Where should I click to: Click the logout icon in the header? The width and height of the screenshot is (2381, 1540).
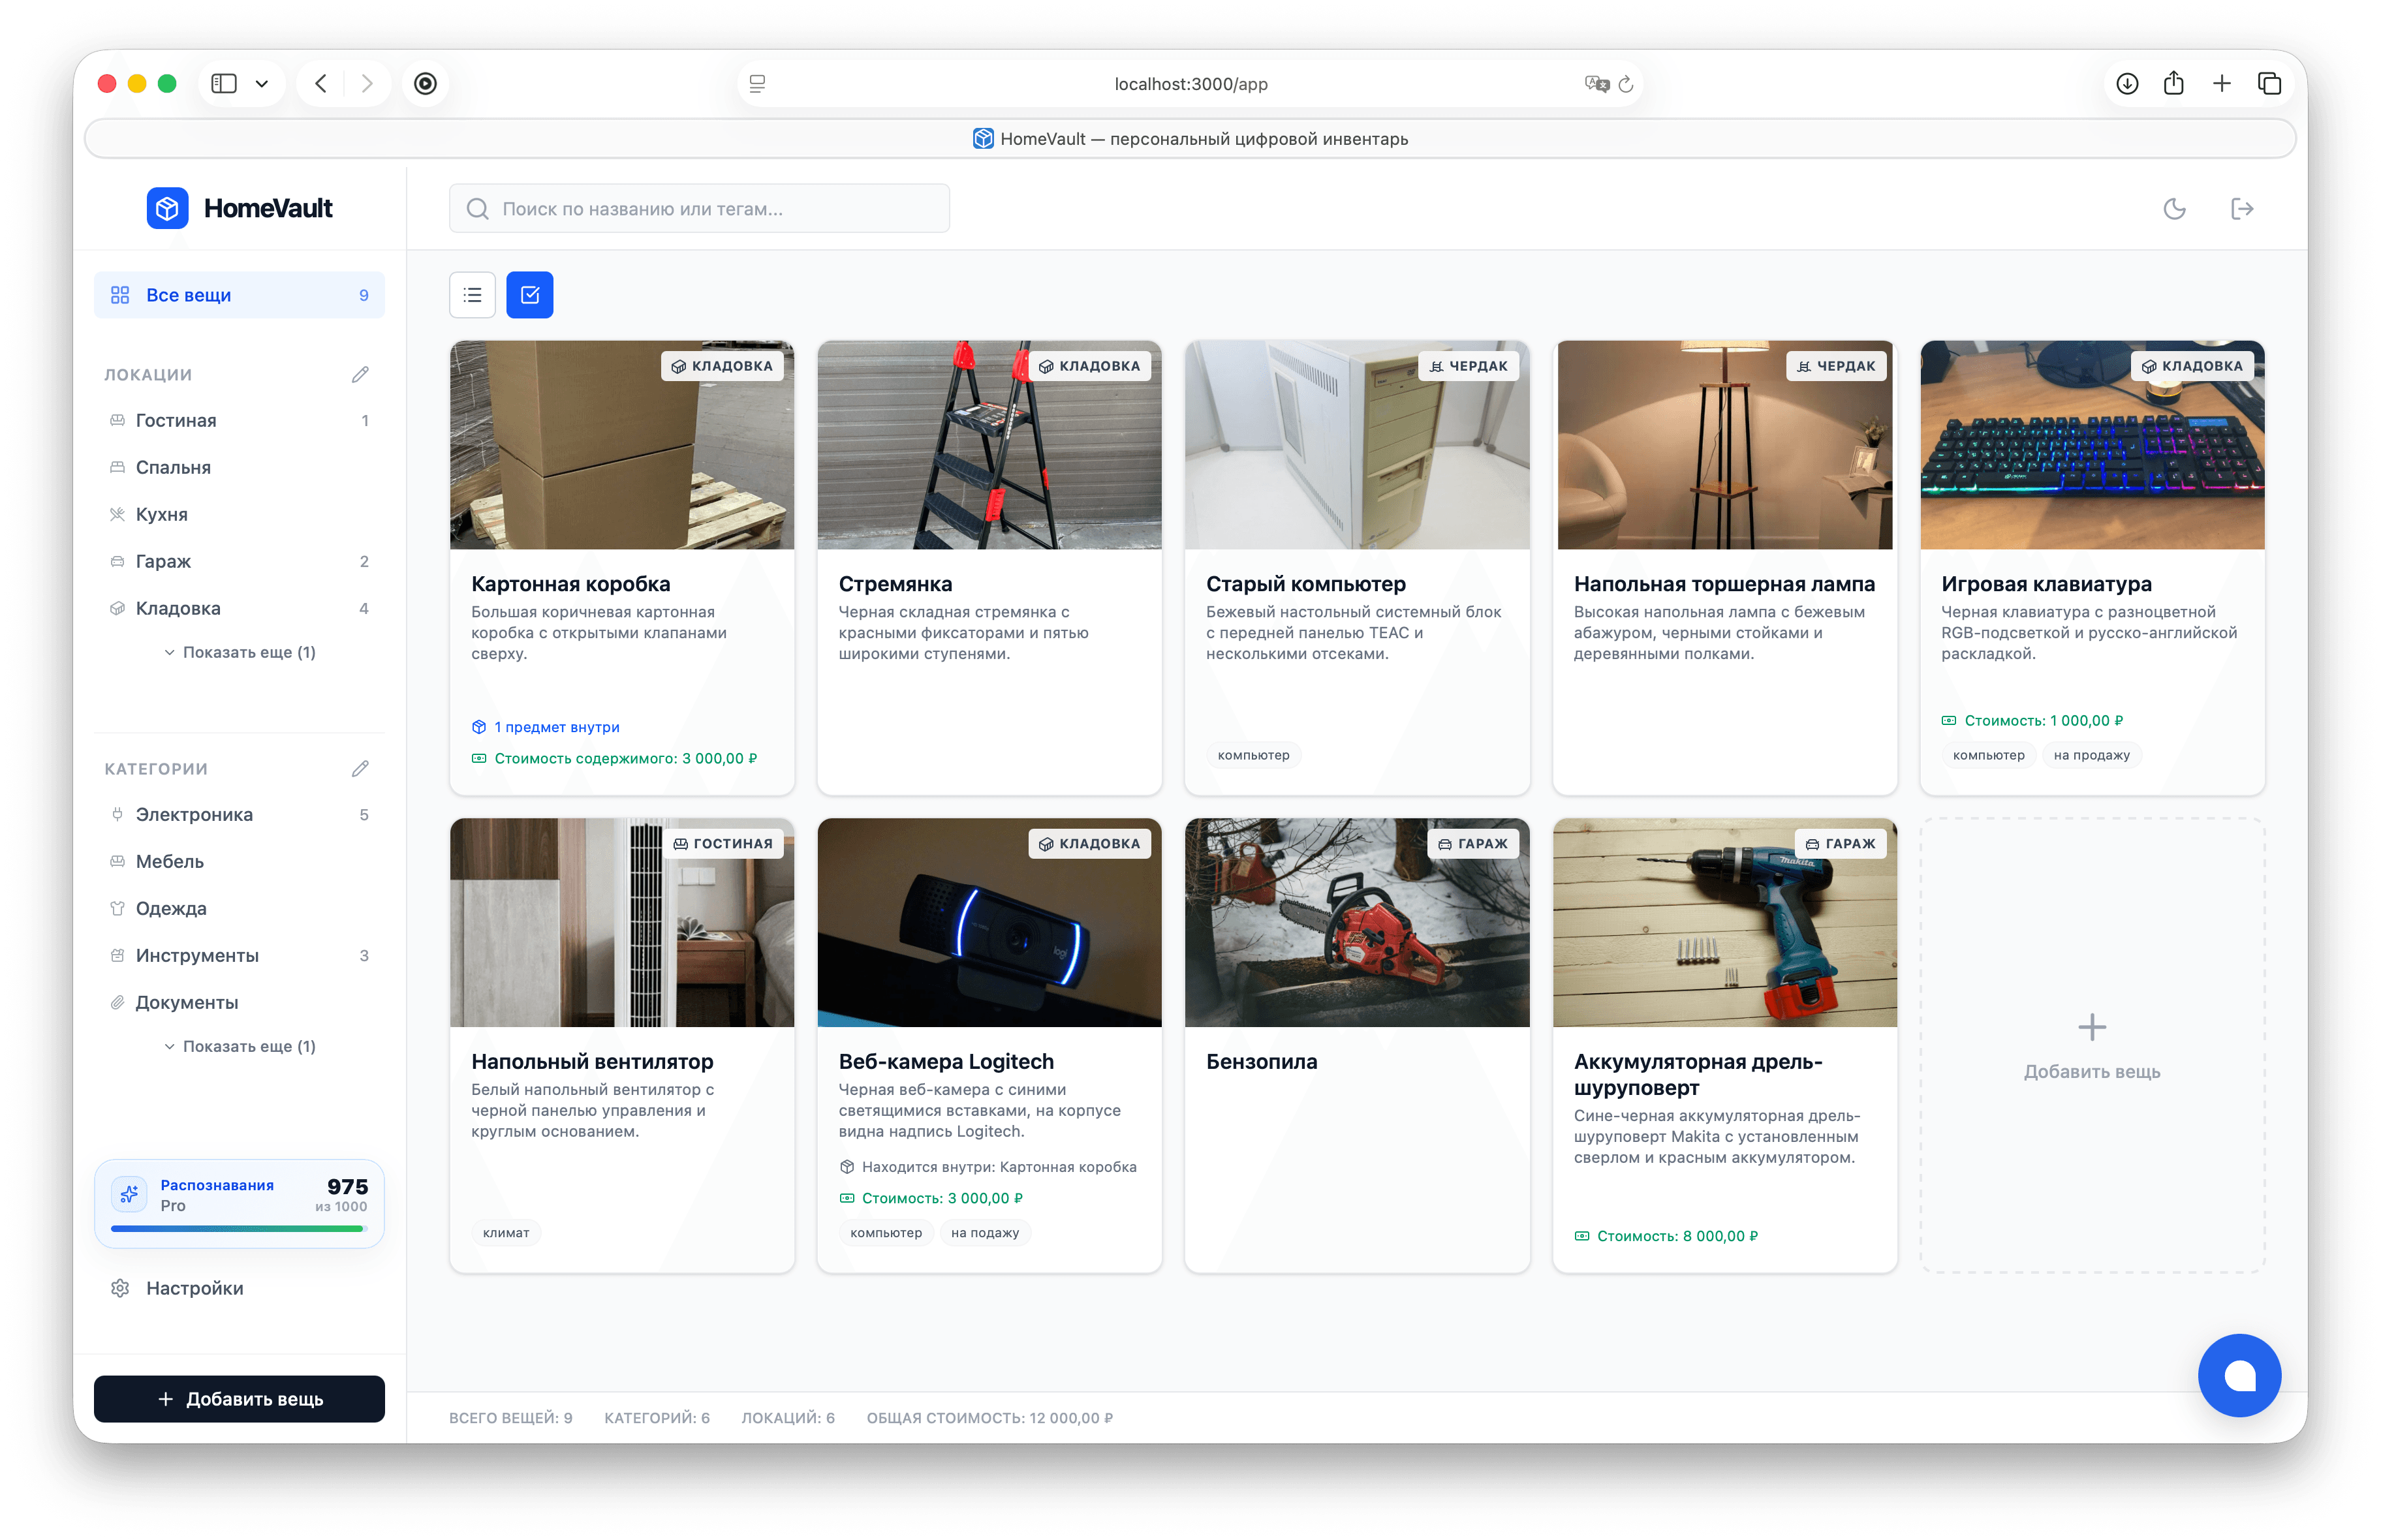click(x=2242, y=209)
